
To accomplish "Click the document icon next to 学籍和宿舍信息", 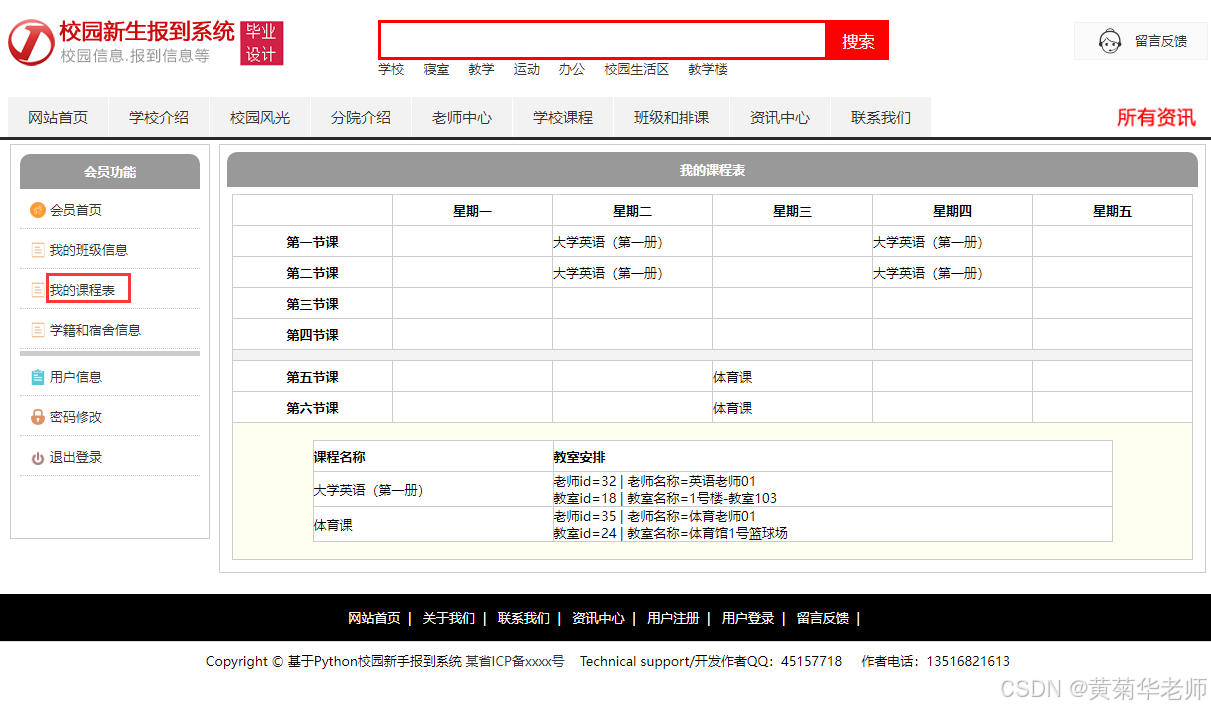I will 38,330.
